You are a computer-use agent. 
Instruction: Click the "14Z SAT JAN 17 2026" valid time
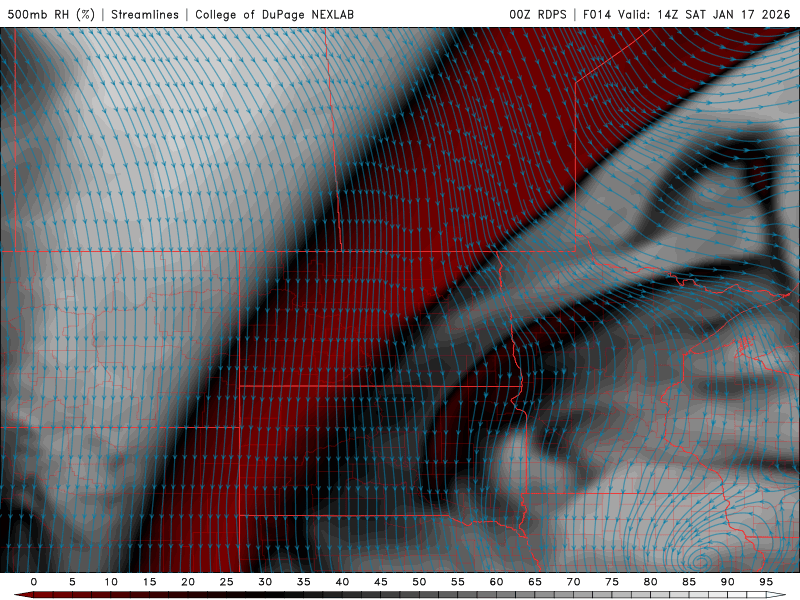(723, 14)
